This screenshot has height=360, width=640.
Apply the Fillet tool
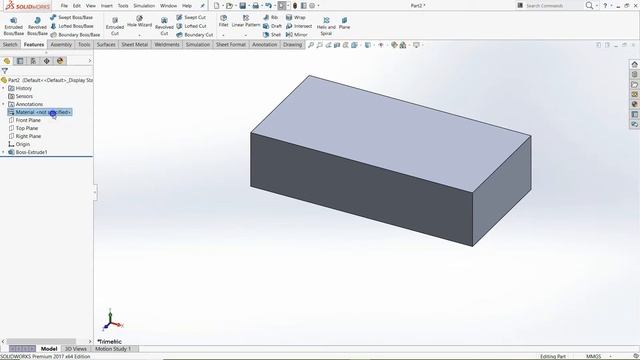223,21
